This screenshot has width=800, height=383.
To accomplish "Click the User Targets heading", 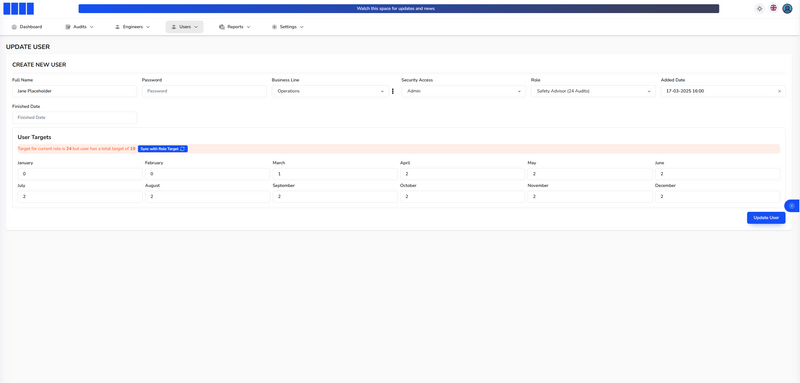I will coord(34,137).
